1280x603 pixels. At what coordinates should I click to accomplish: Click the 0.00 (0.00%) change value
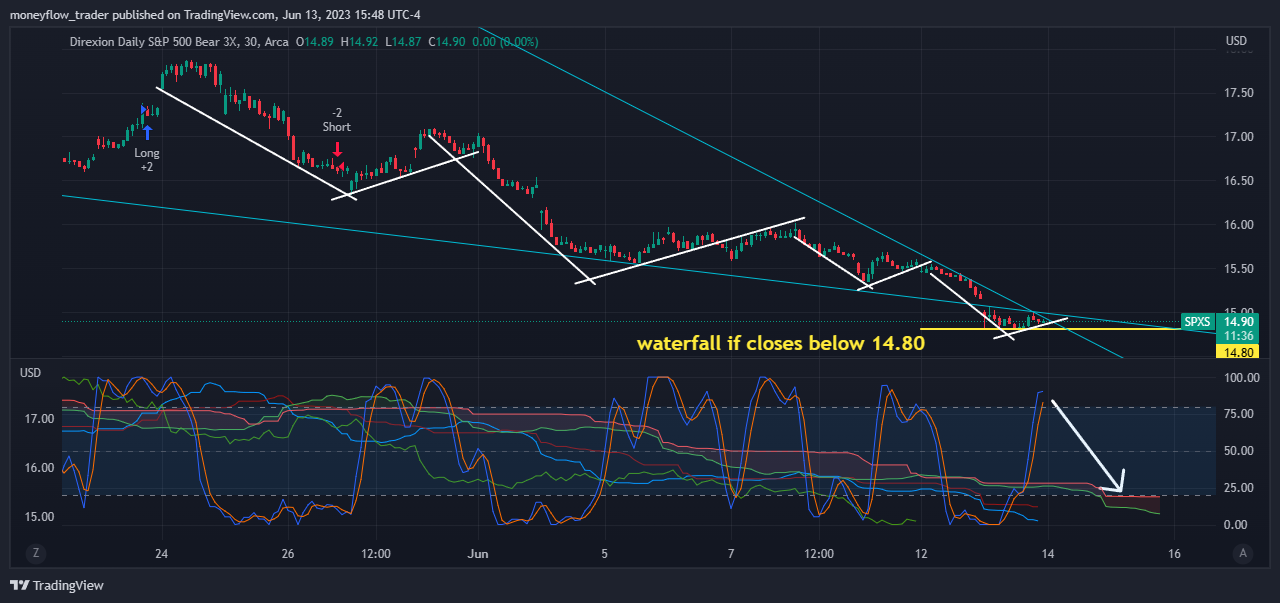(x=504, y=42)
